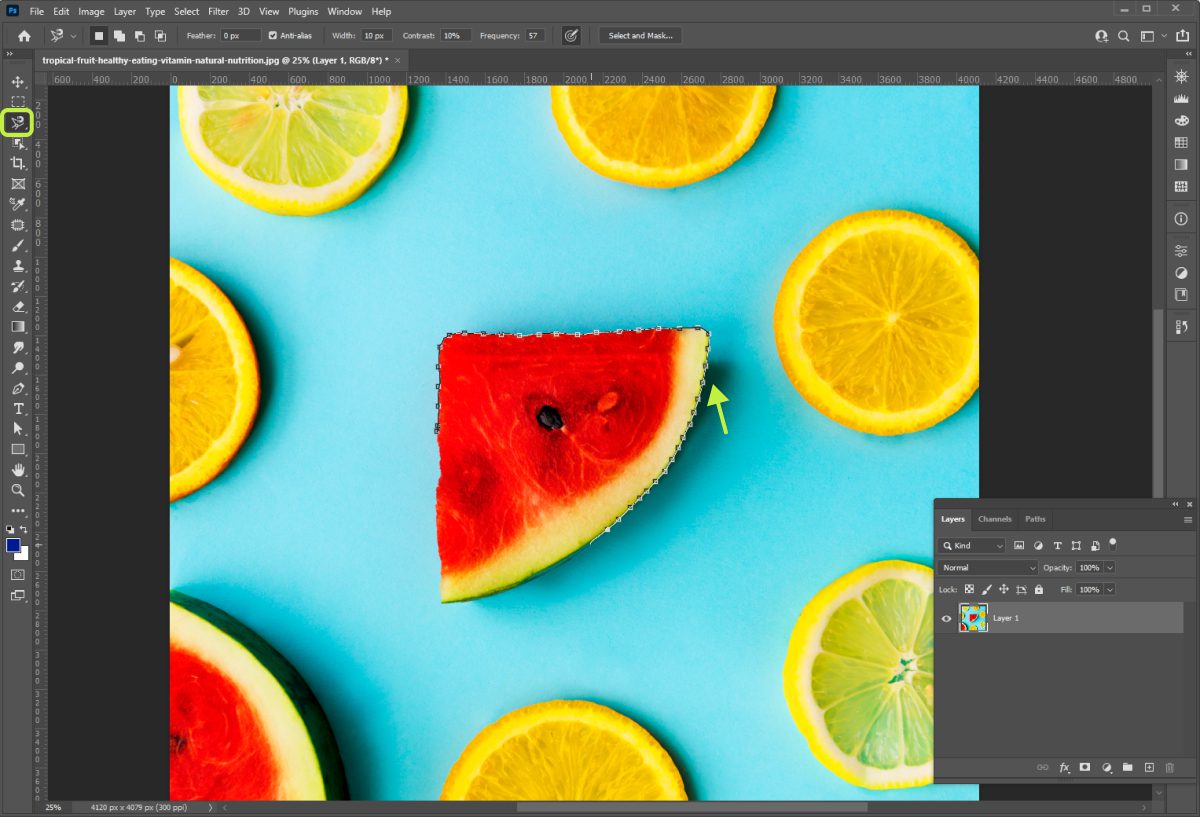The image size is (1200, 817).
Task: Click the background color swatch
Action: click(x=23, y=553)
